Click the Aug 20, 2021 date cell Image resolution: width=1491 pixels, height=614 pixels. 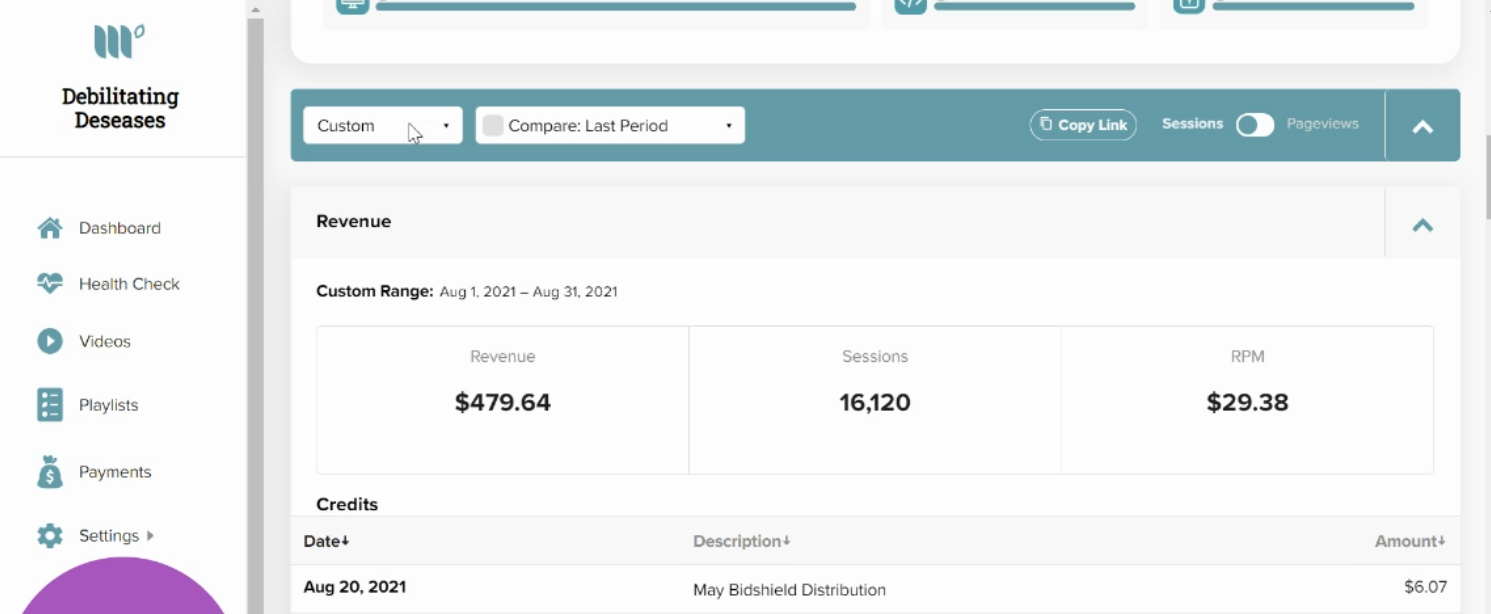point(355,587)
